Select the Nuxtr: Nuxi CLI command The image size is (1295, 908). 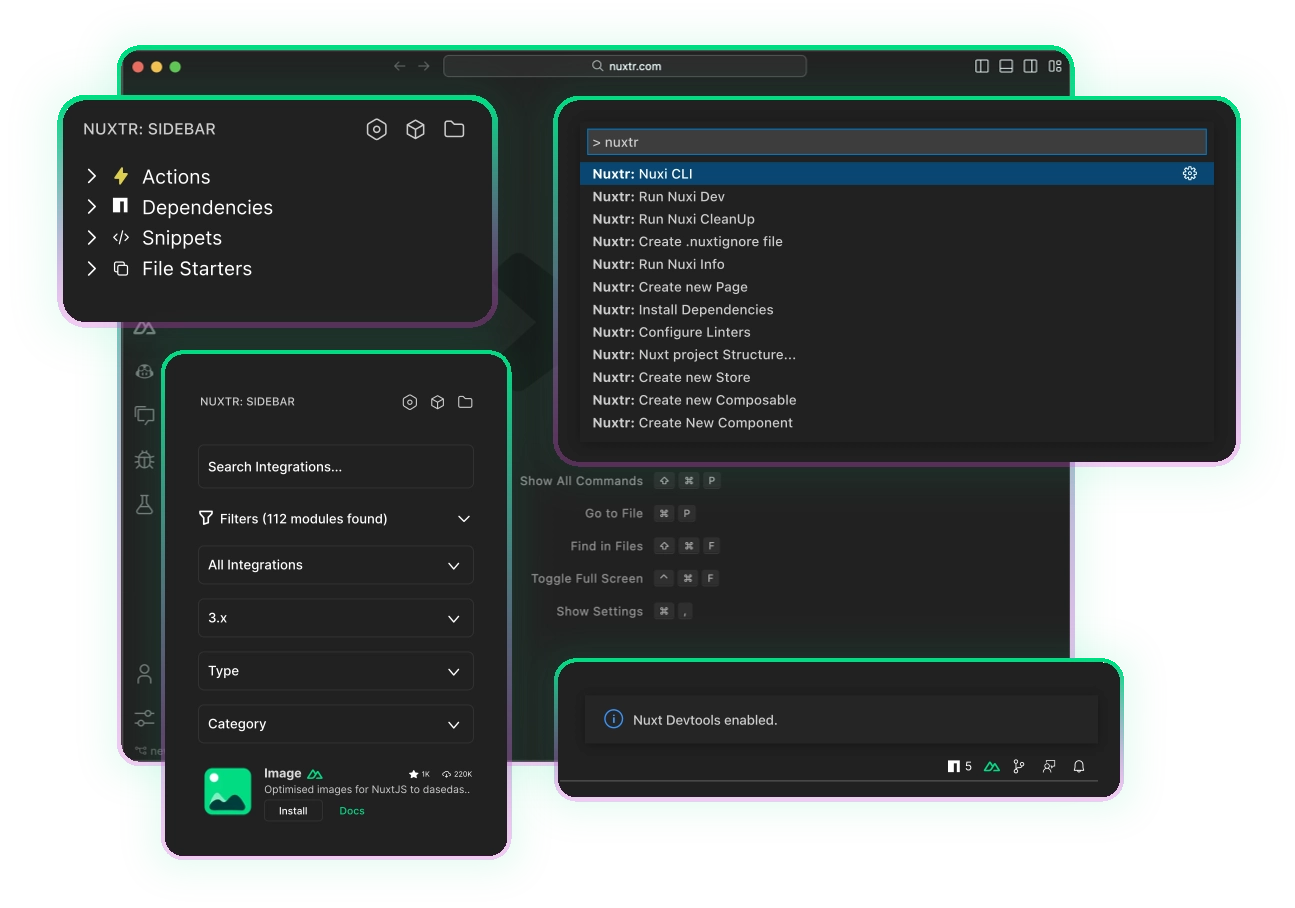coord(896,174)
